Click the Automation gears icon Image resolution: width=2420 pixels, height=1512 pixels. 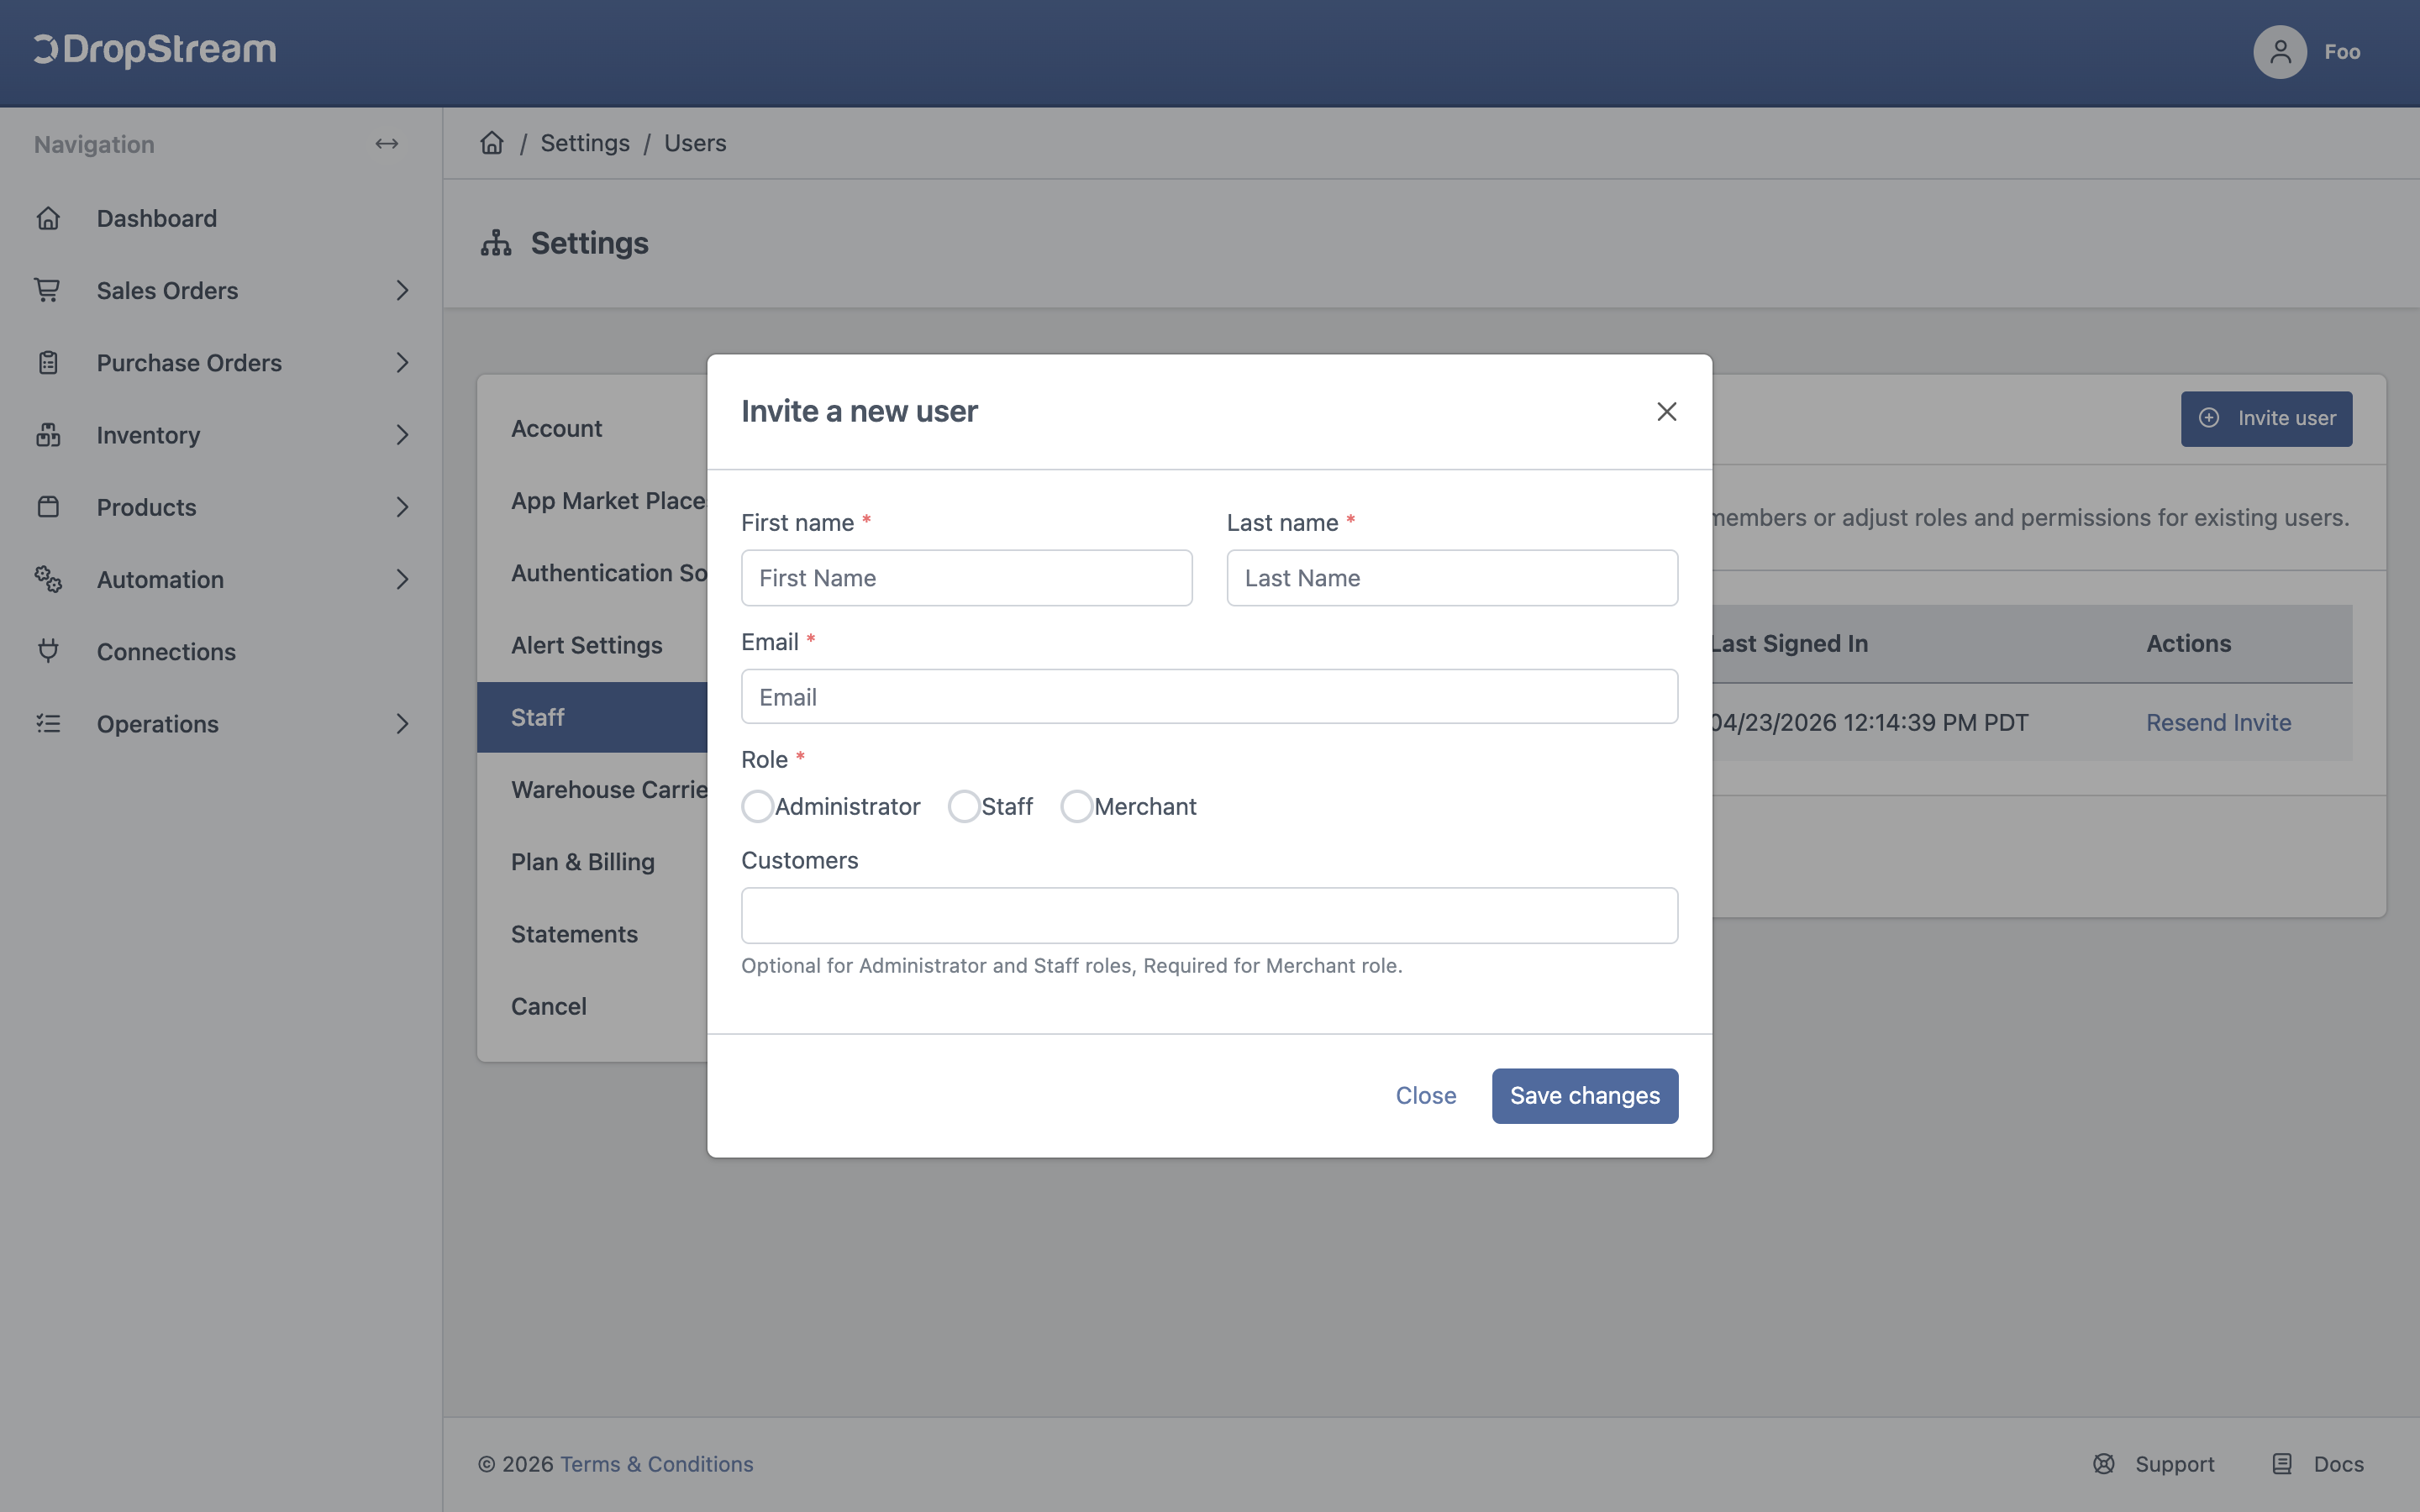pyautogui.click(x=48, y=579)
